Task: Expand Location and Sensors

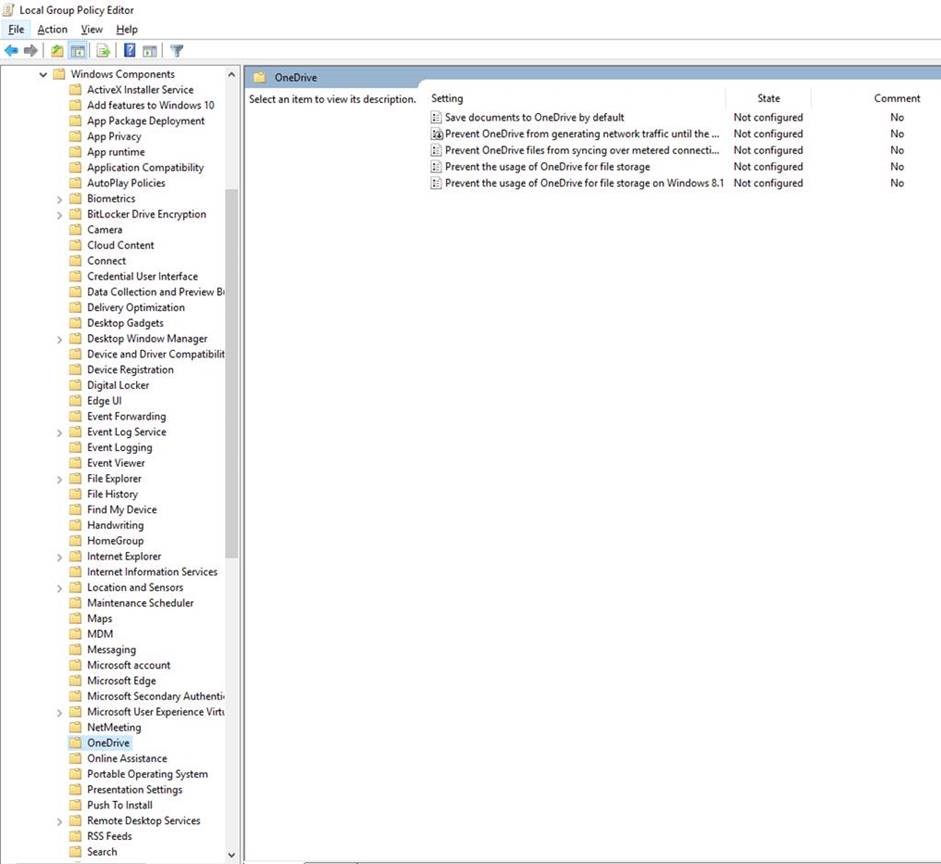Action: click(x=59, y=588)
